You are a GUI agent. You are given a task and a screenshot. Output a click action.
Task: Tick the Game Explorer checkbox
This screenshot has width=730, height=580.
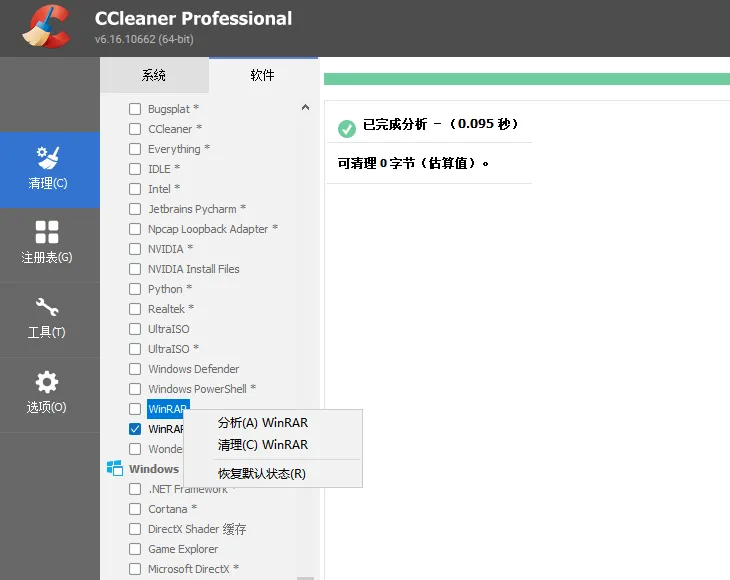coord(135,549)
